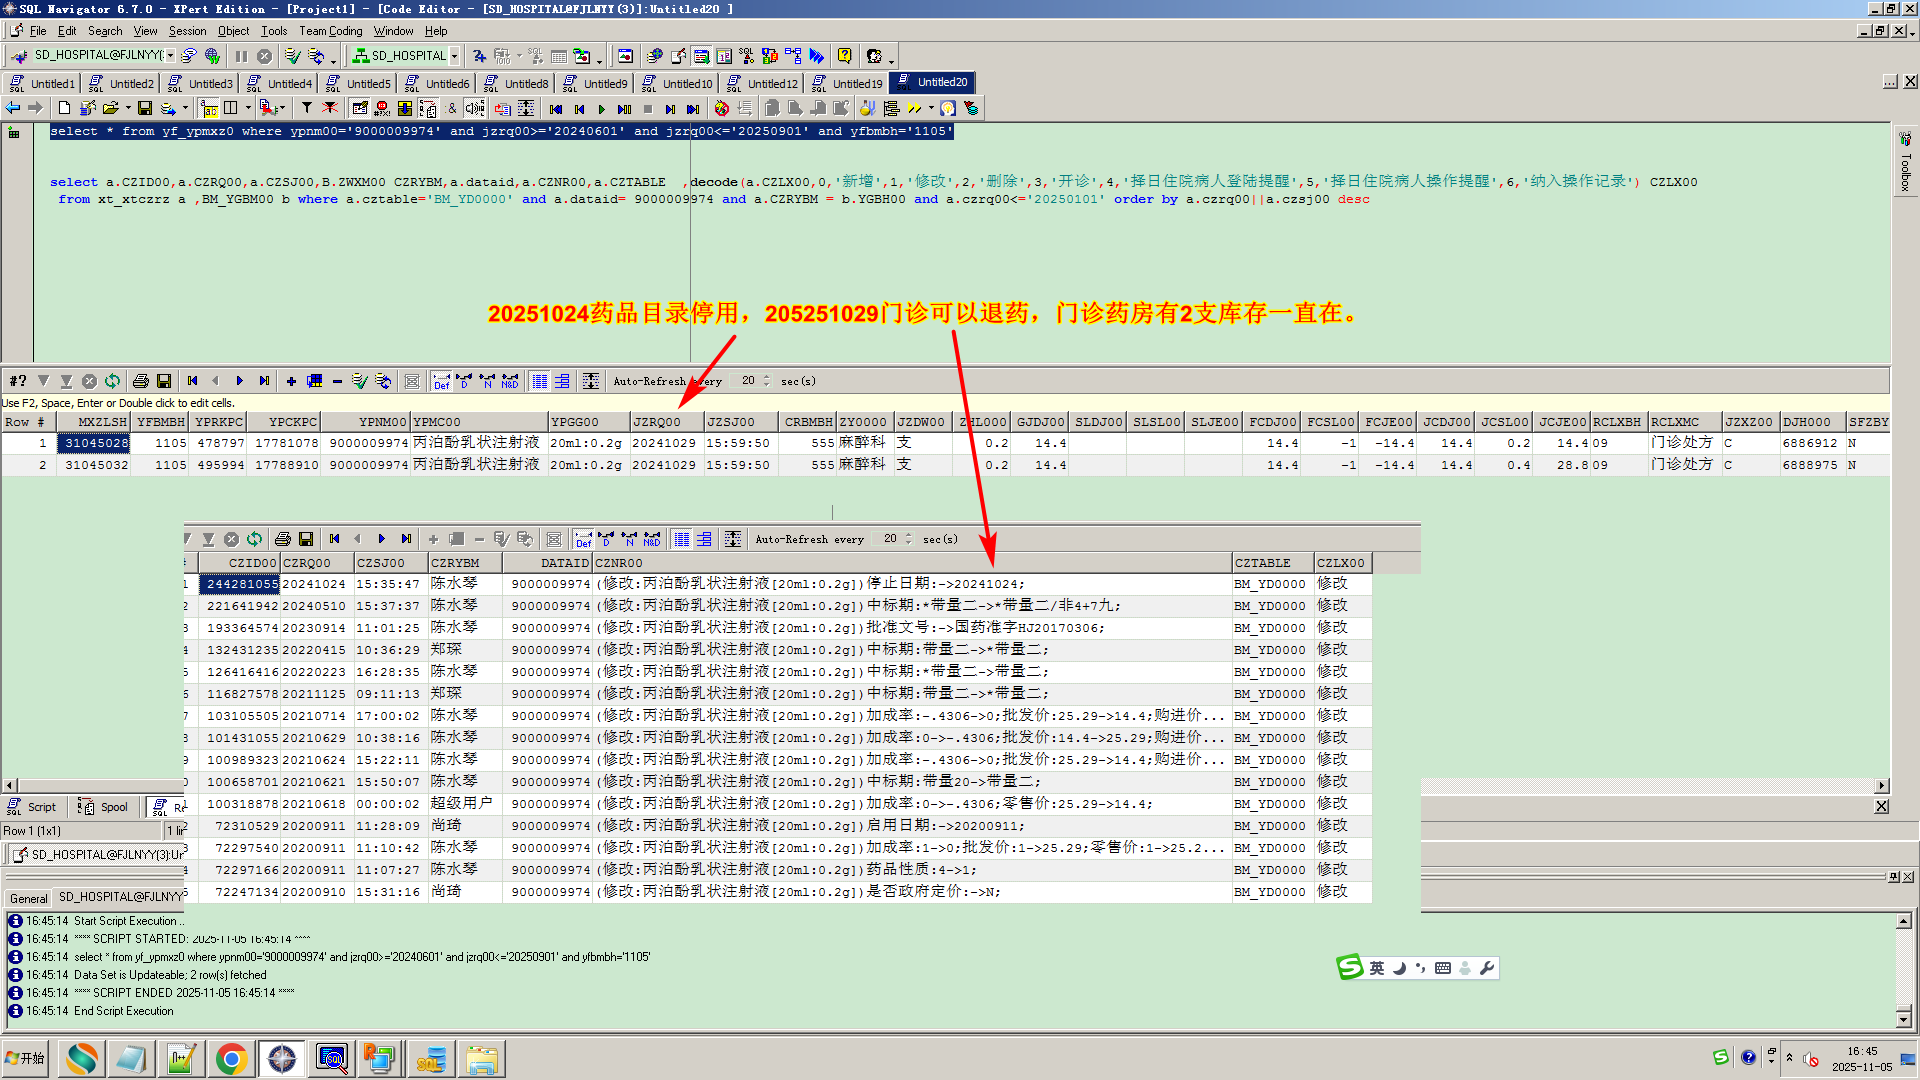Image resolution: width=1920 pixels, height=1080 pixels.
Task: Click refresh data icon in results toolbar
Action: click(112, 381)
